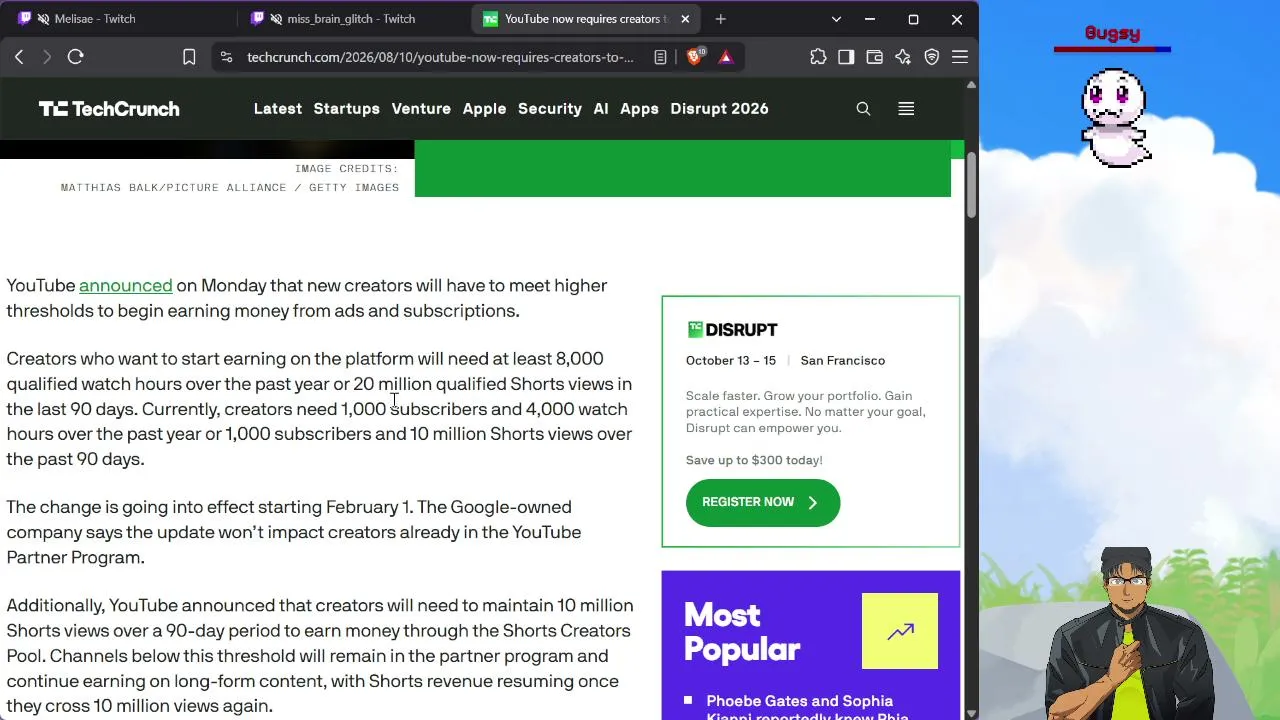Open the Brave VPN shield button
Image resolution: width=1280 pixels, height=720 pixels.
(x=932, y=57)
